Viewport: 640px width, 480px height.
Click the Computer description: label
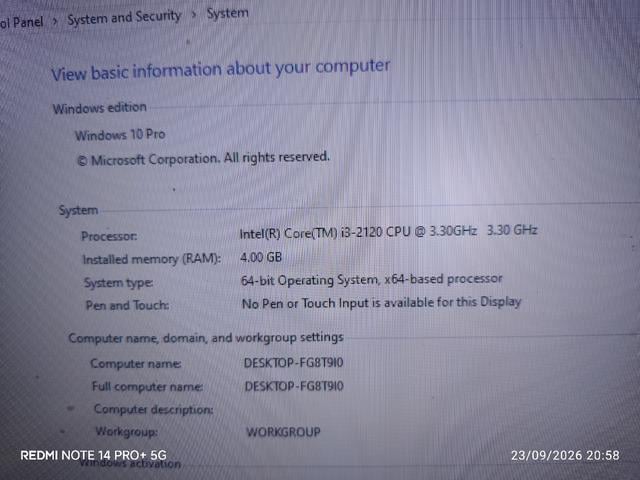pos(153,409)
